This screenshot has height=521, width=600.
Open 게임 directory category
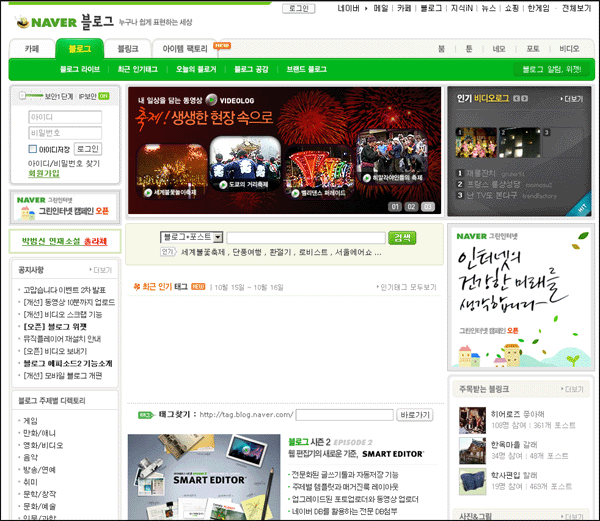point(30,421)
